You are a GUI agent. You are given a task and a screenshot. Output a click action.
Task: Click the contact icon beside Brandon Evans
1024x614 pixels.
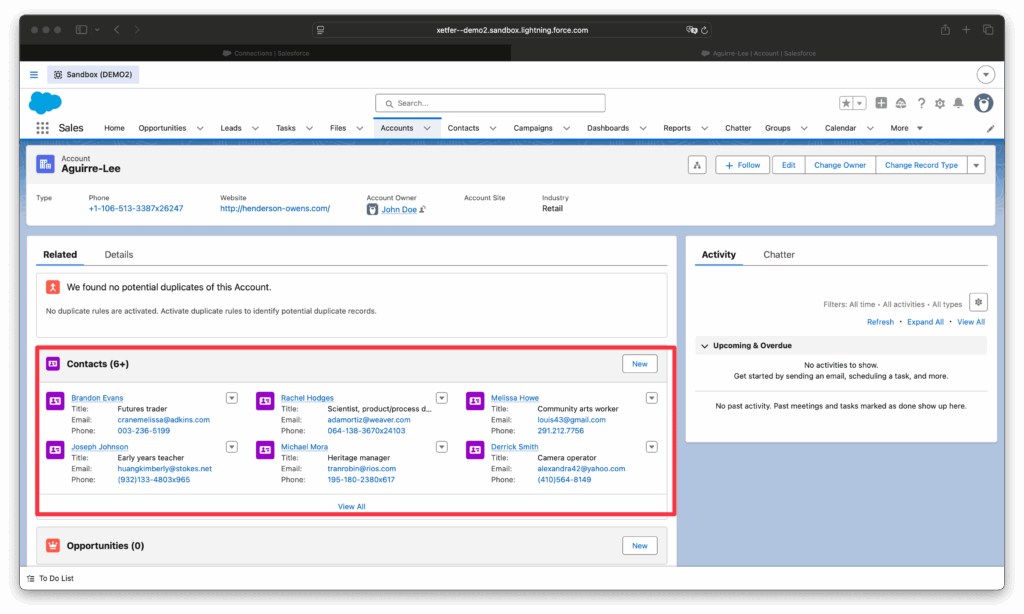click(56, 400)
